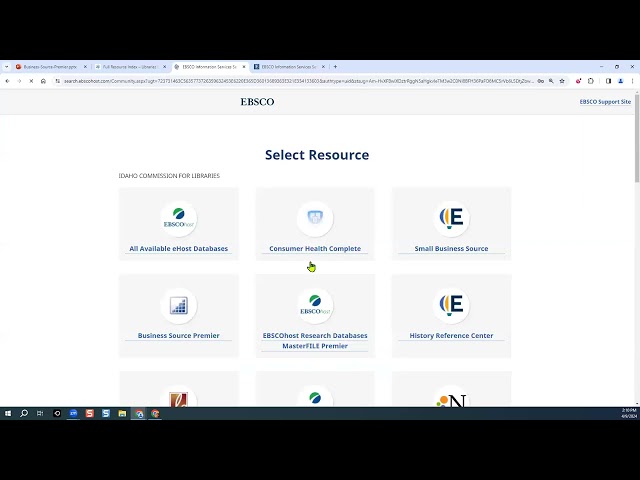This screenshot has width=640, height=480.
Task: Open Consumer Health Complete link
Action: 315,249
